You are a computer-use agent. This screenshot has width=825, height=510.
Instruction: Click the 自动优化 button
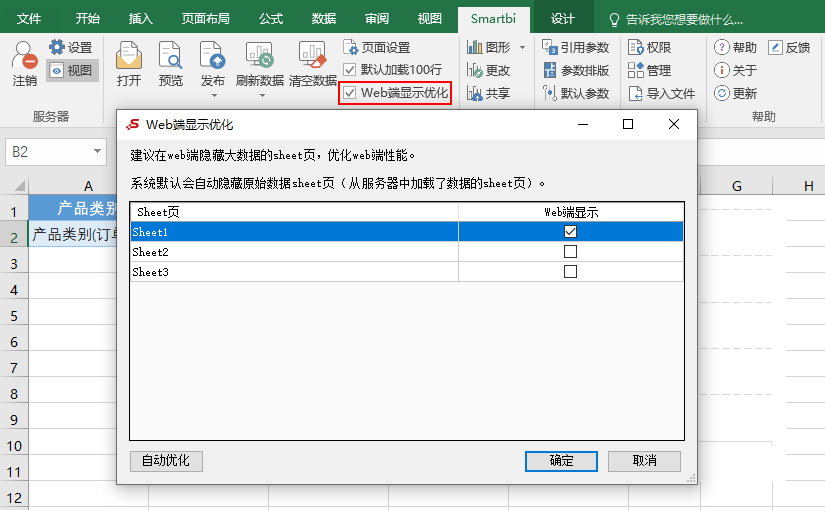[166, 461]
